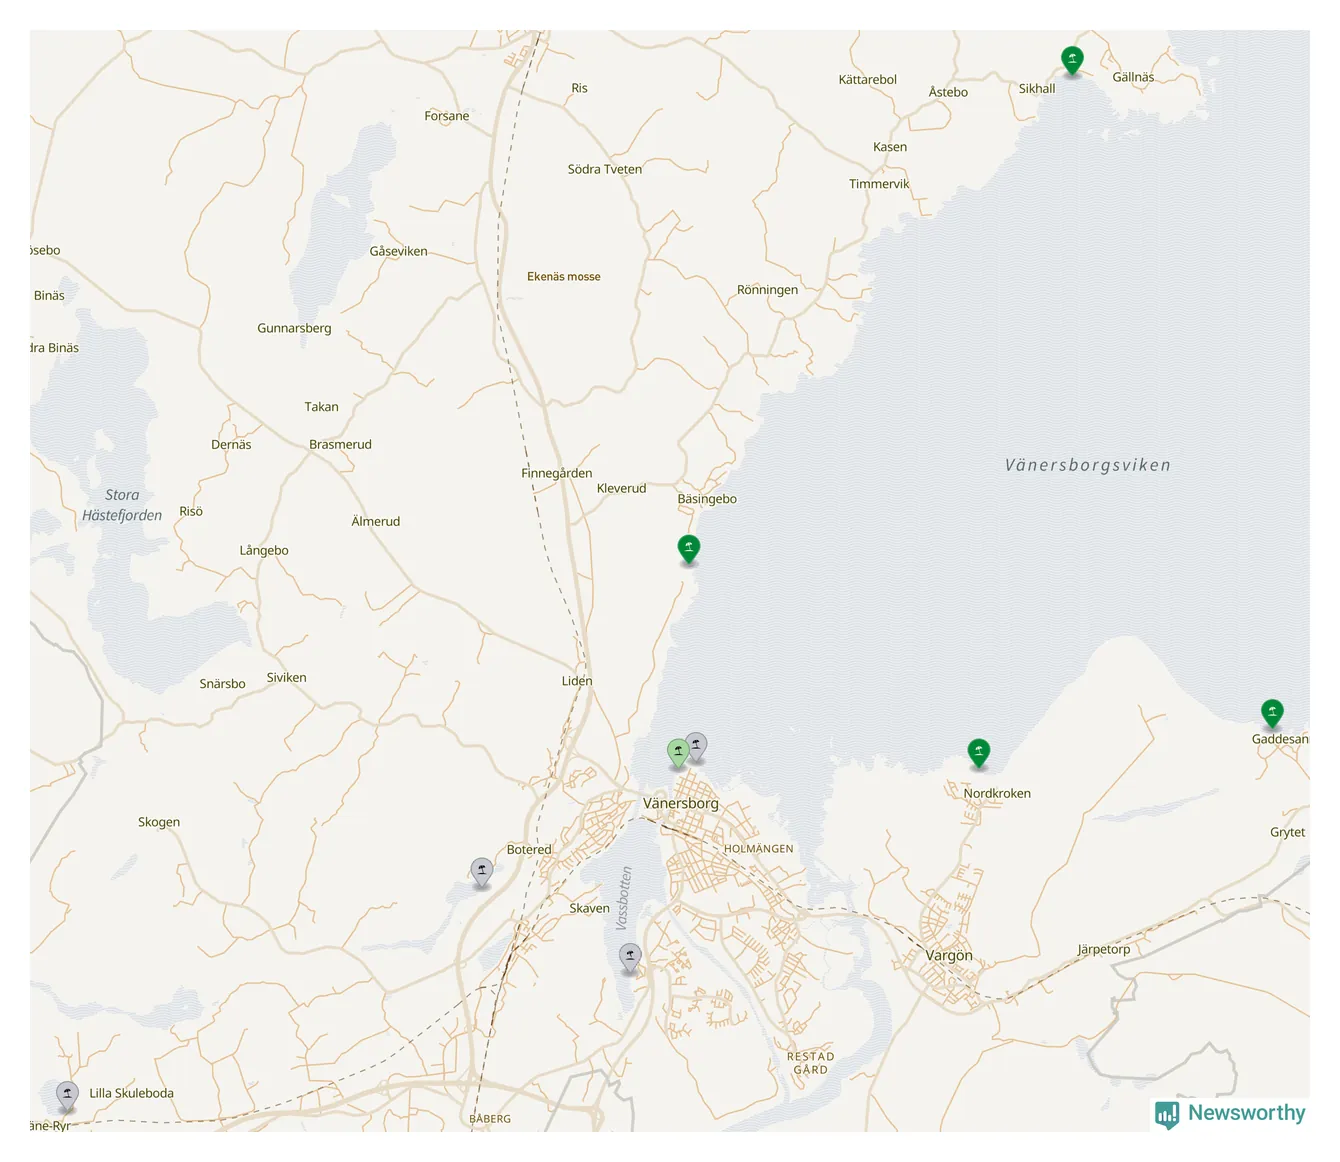
Task: Select the Takan place label
Action: 321,407
